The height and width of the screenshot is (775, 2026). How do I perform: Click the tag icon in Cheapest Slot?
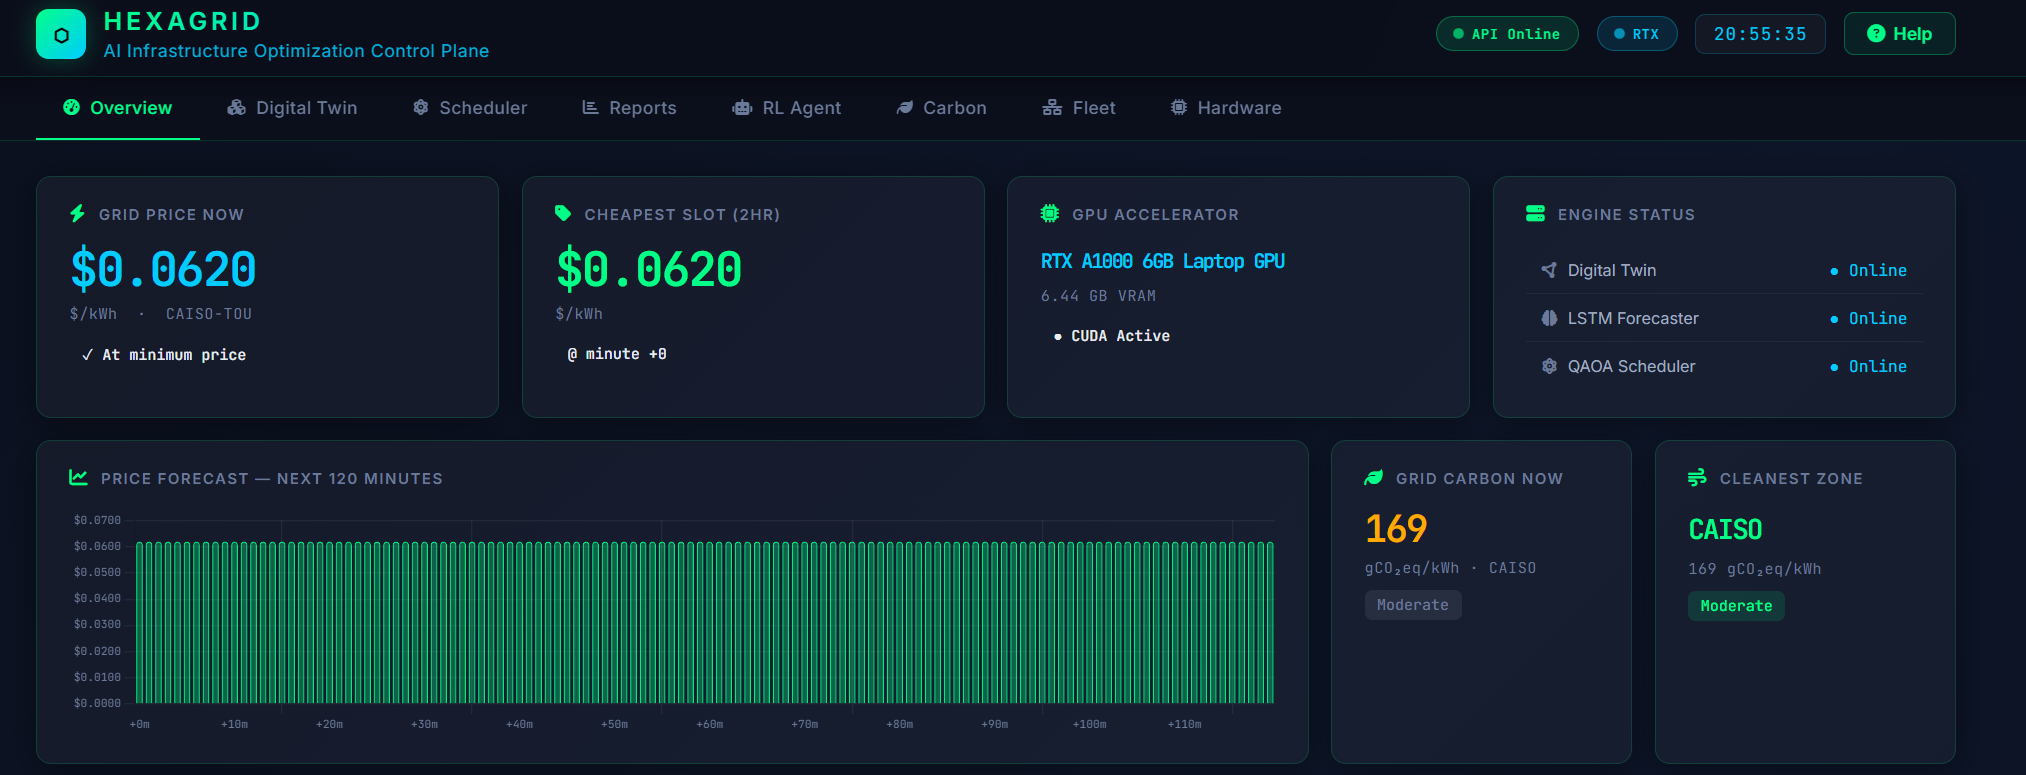563,213
